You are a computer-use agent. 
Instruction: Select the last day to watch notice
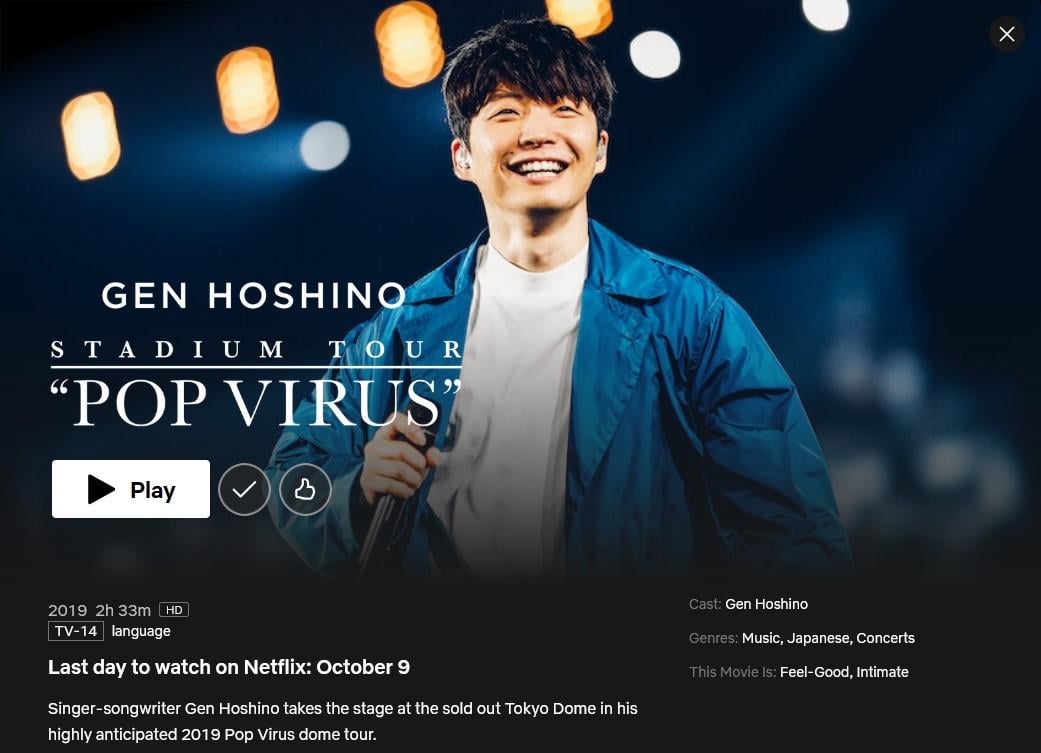228,667
